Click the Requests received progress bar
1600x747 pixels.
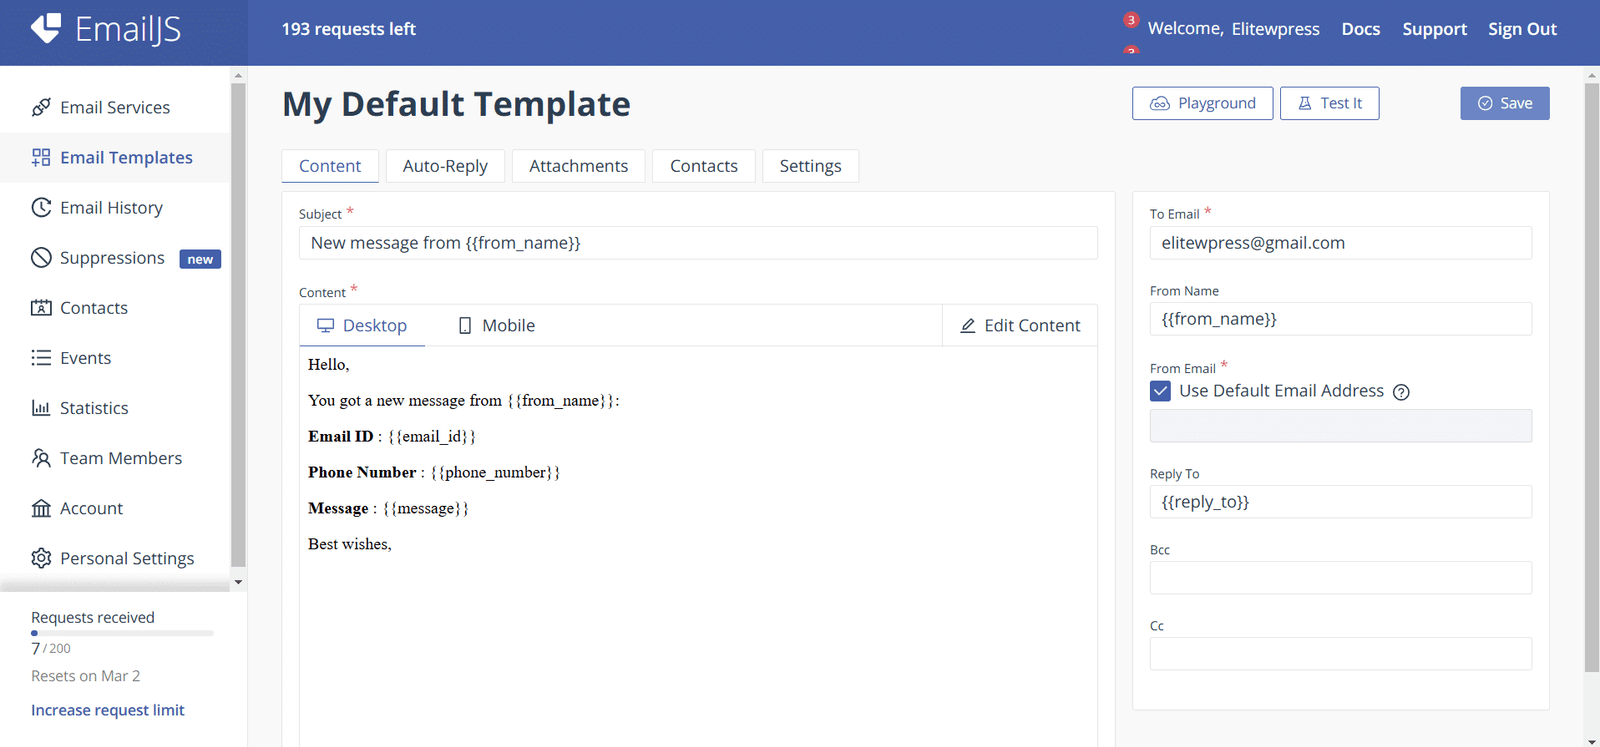pyautogui.click(x=122, y=633)
